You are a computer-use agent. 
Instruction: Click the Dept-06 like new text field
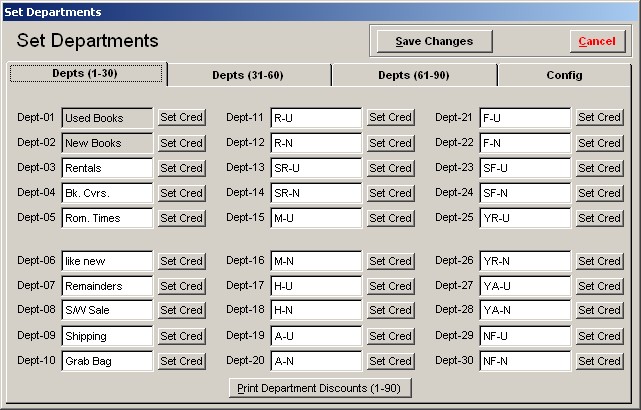click(x=107, y=261)
